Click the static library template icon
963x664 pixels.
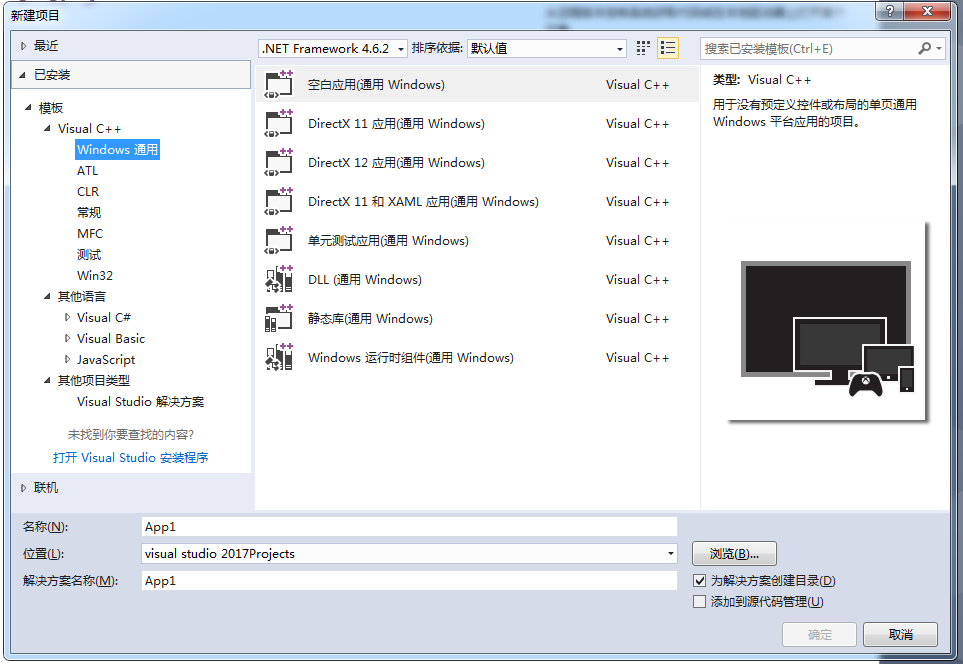tap(279, 318)
